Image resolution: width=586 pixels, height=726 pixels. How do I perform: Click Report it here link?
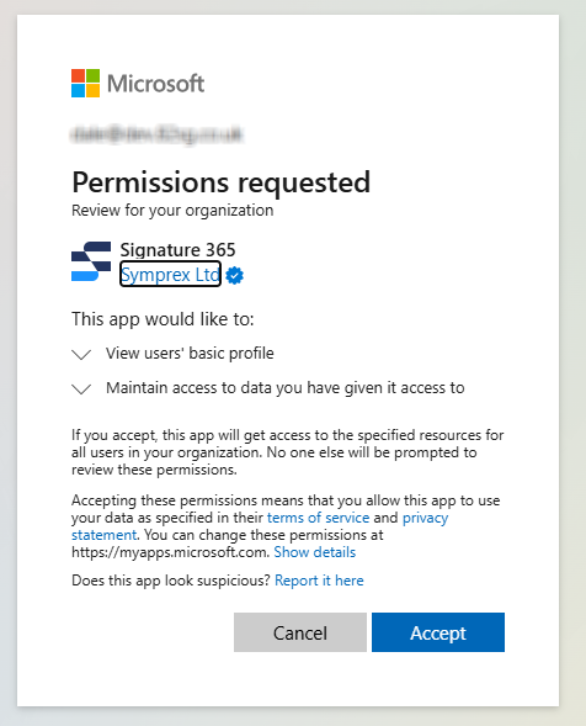pyautogui.click(x=319, y=580)
